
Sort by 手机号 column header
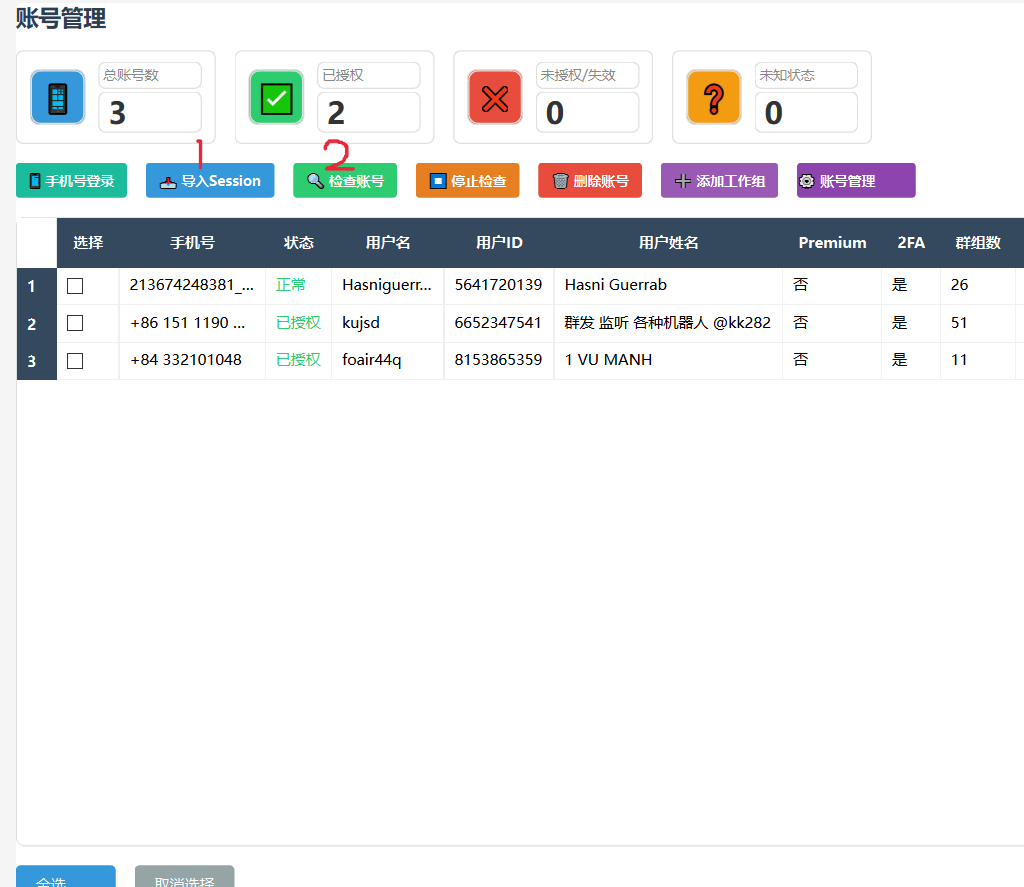192,243
